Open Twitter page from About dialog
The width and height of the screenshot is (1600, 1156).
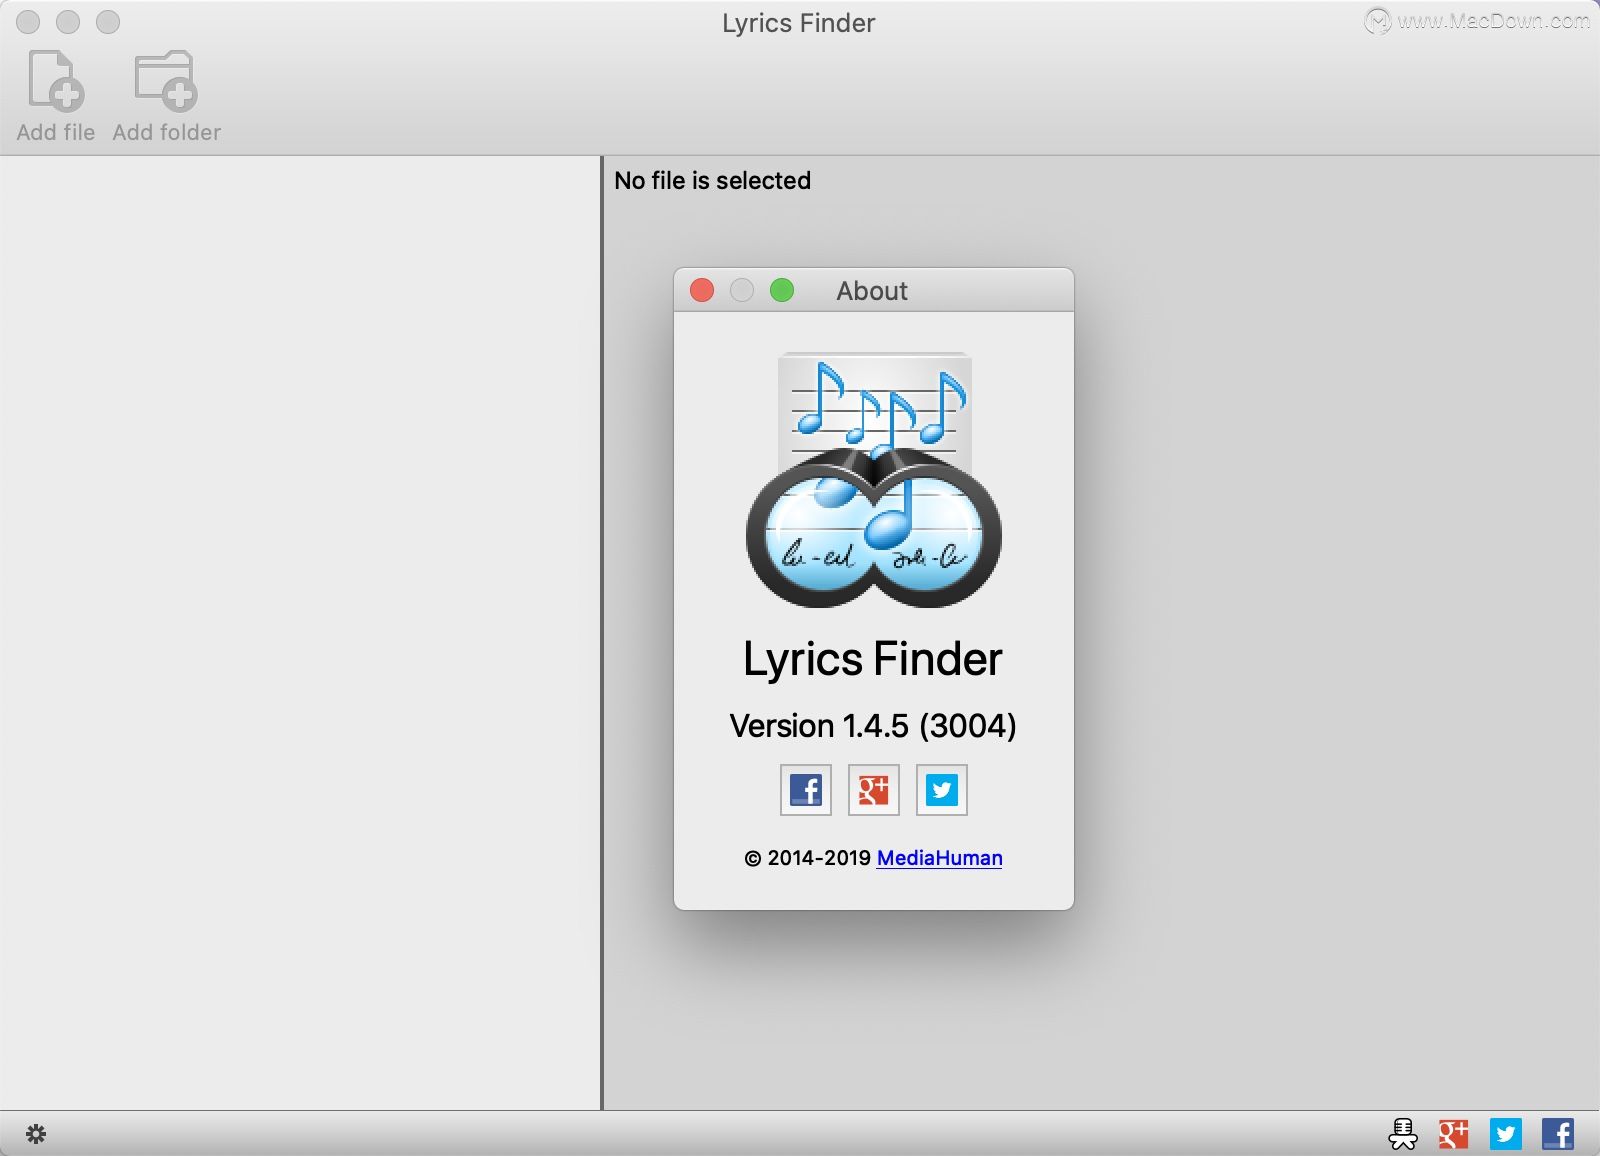click(x=942, y=790)
